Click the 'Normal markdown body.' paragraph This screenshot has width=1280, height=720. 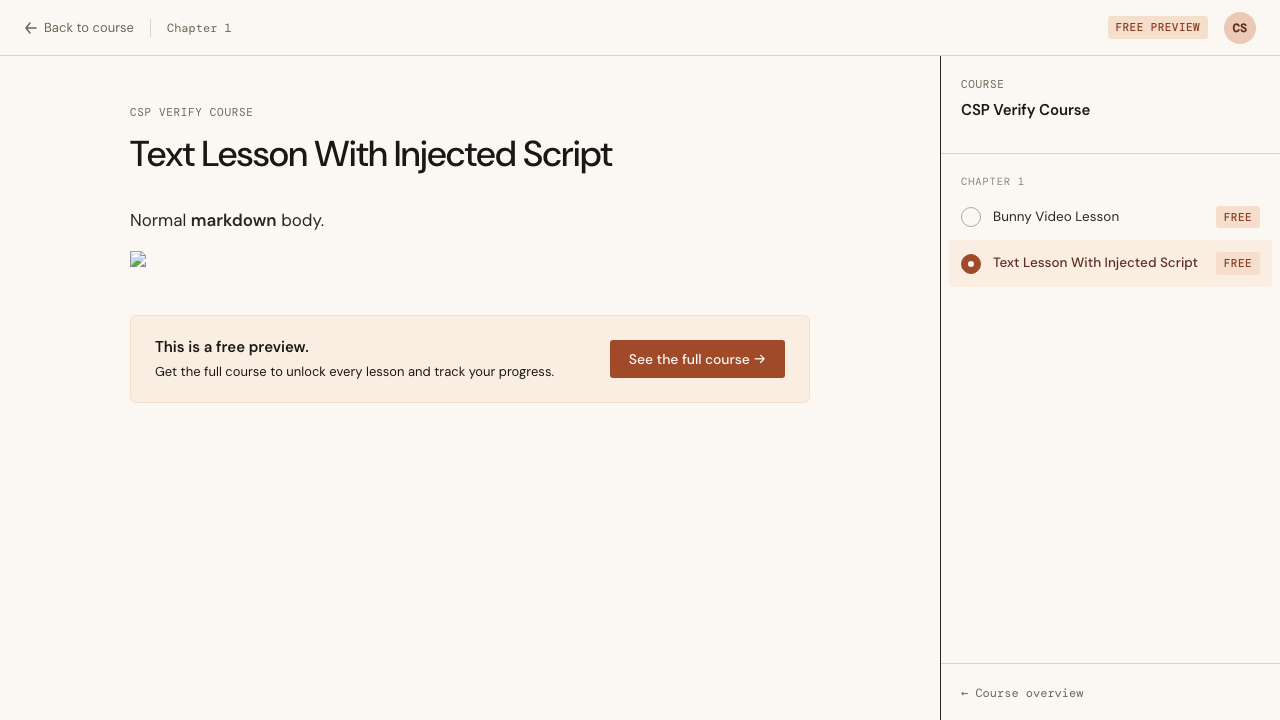tap(227, 220)
